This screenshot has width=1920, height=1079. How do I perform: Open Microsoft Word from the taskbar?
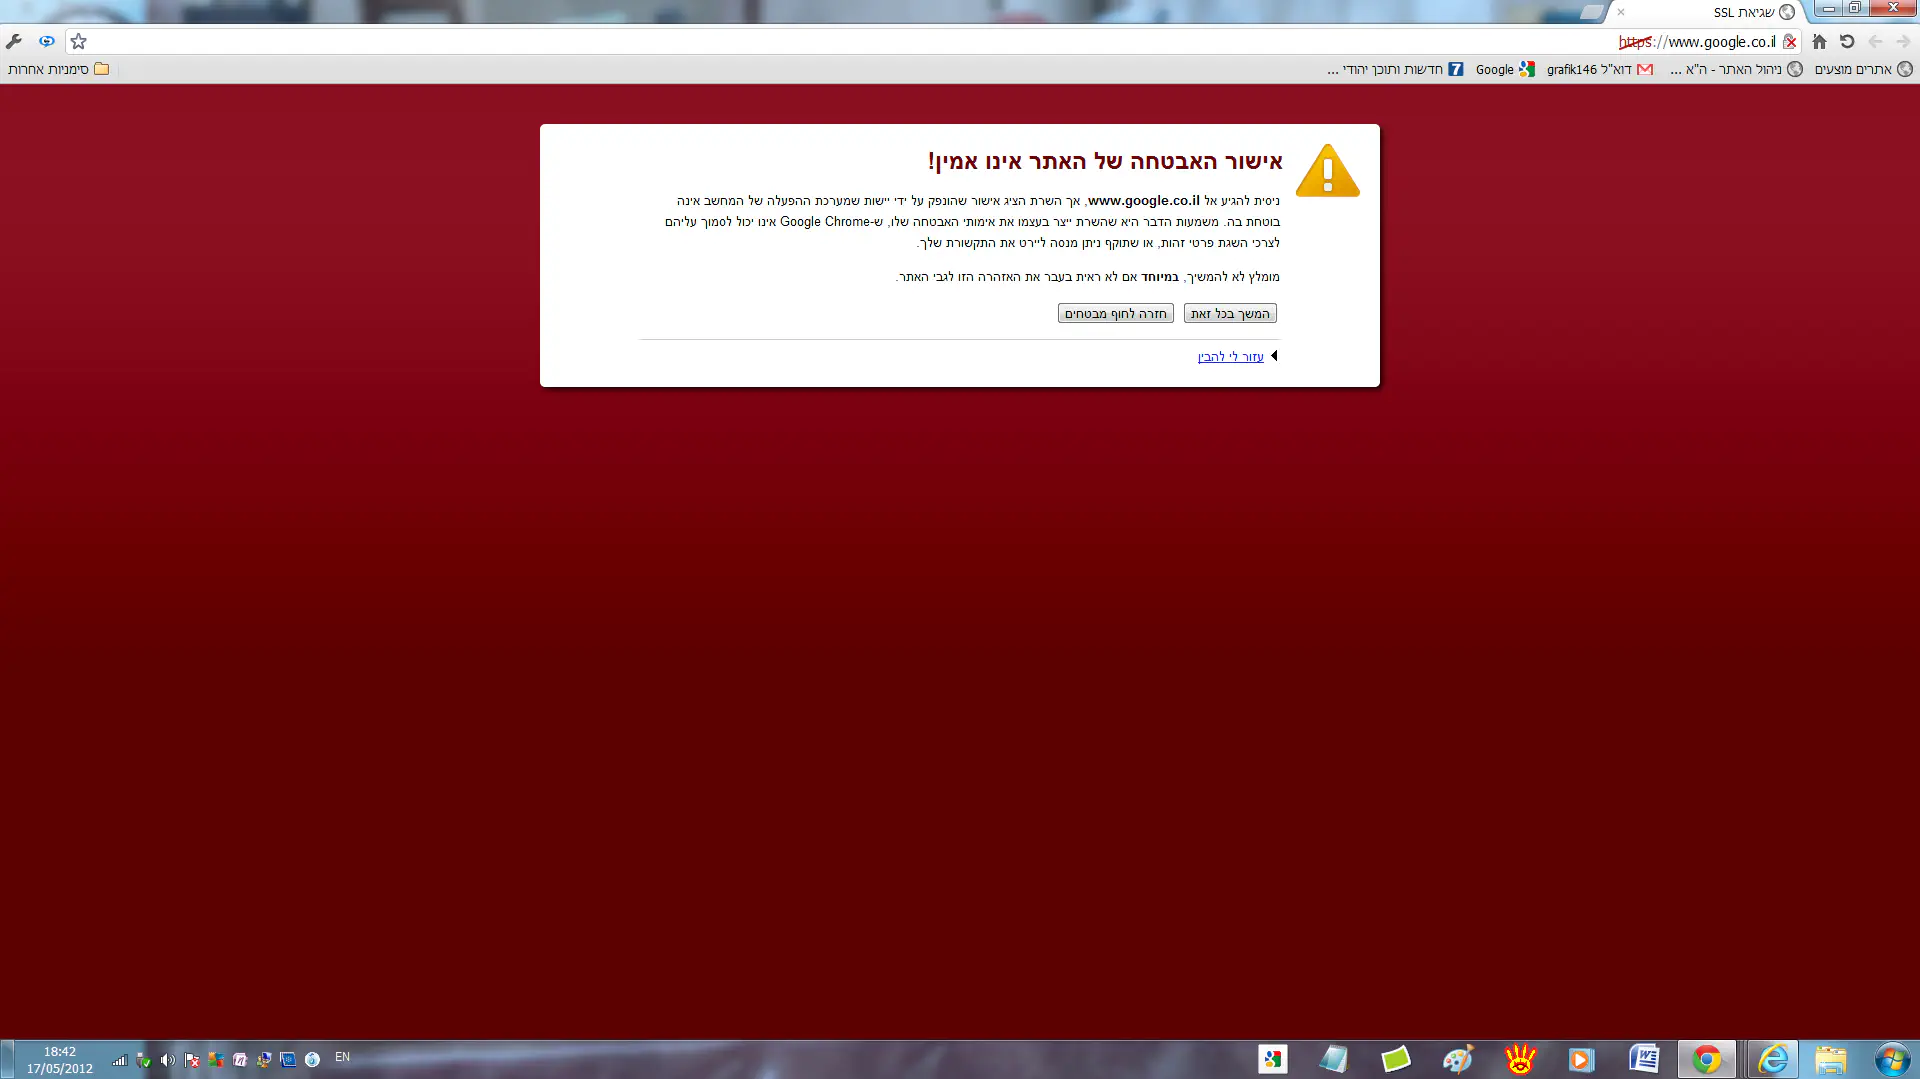pyautogui.click(x=1644, y=1059)
